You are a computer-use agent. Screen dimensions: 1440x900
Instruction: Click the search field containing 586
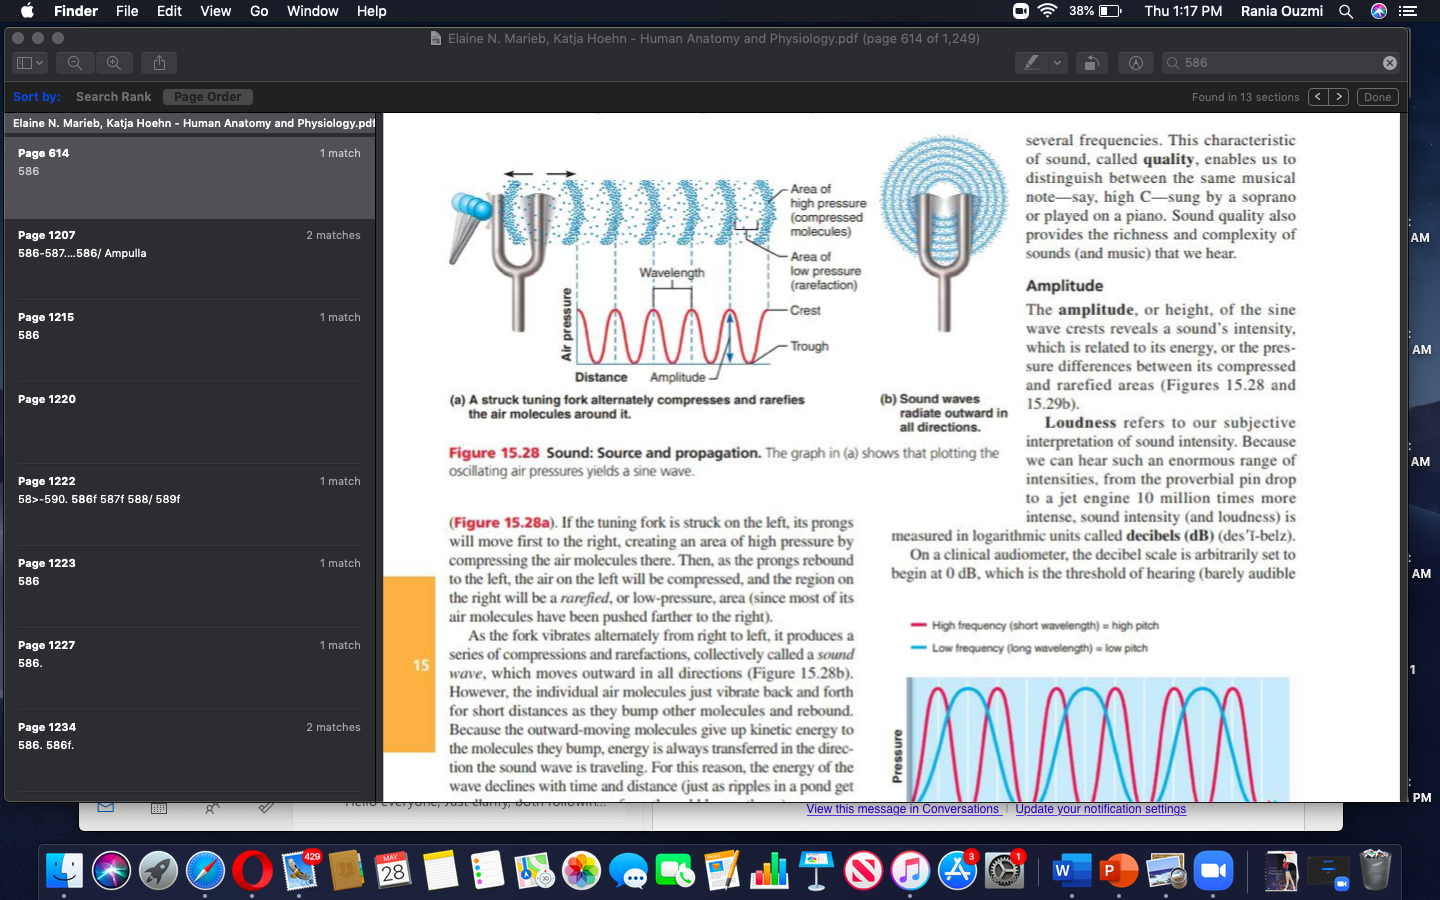click(1280, 63)
